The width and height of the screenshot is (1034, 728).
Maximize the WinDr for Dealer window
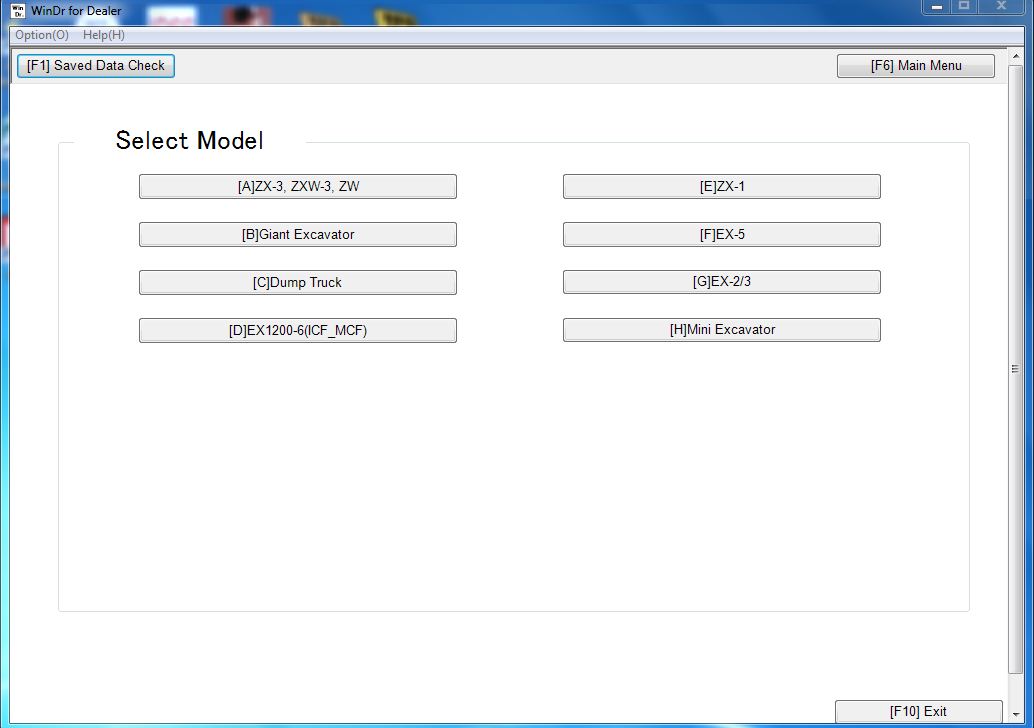(964, 6)
